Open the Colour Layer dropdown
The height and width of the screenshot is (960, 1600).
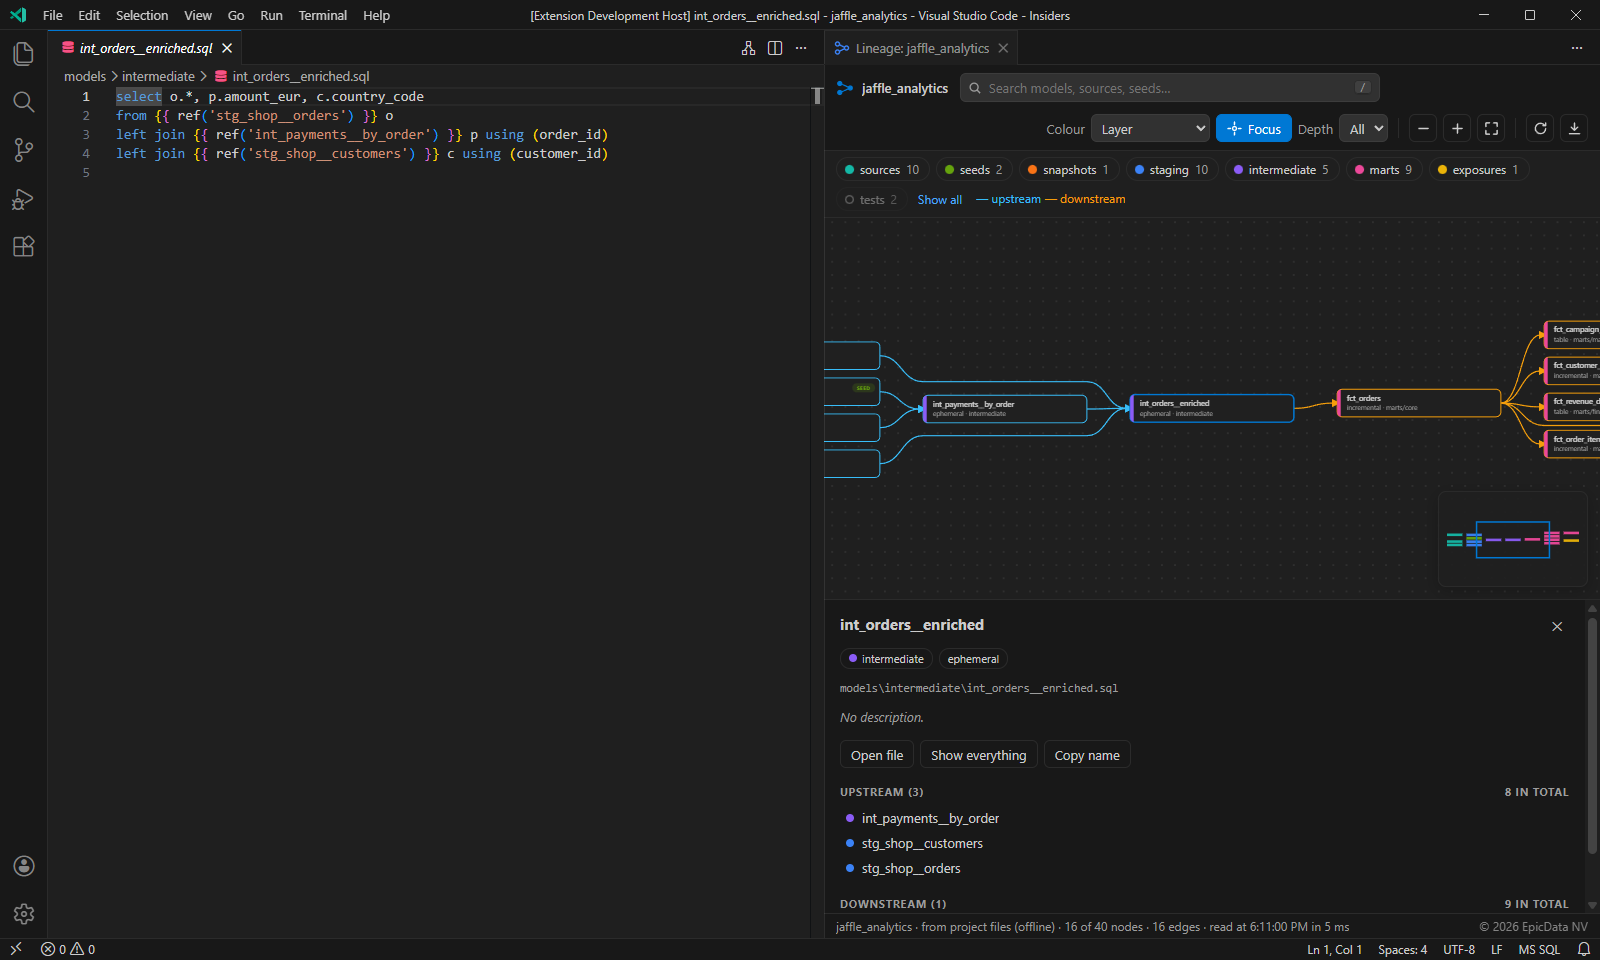(1150, 129)
